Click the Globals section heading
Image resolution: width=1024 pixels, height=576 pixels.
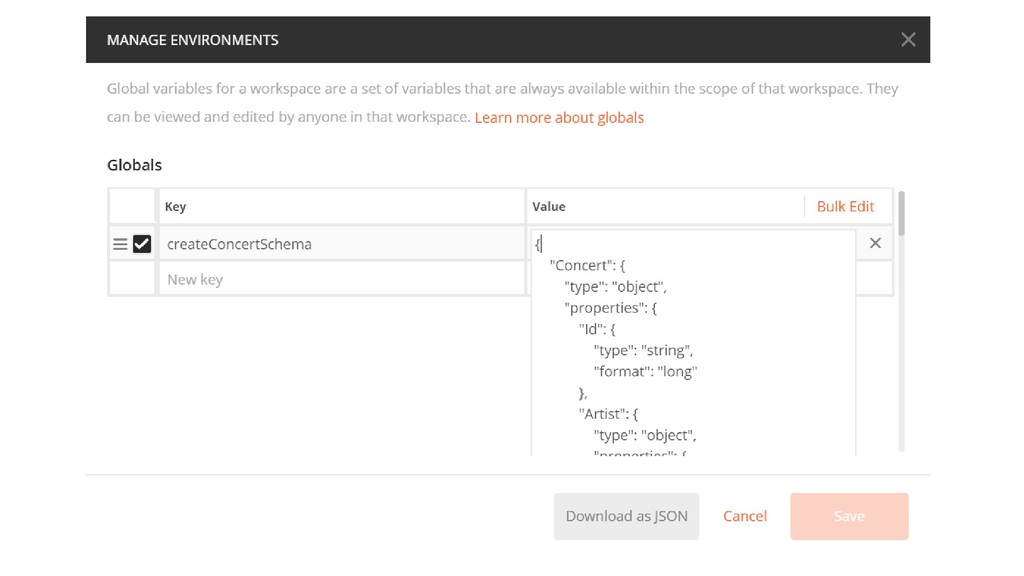[x=135, y=165]
